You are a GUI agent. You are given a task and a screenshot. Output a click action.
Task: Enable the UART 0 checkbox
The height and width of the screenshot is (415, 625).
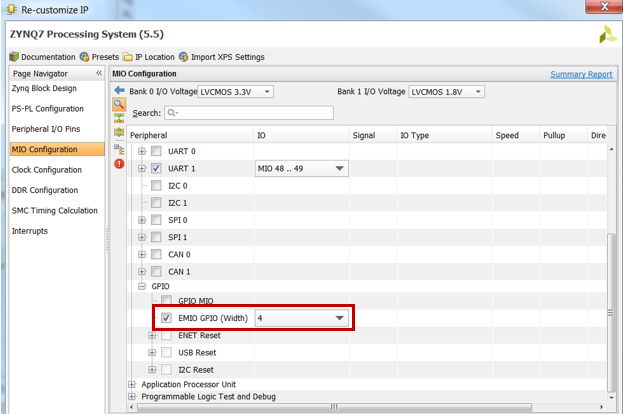pyautogui.click(x=156, y=151)
